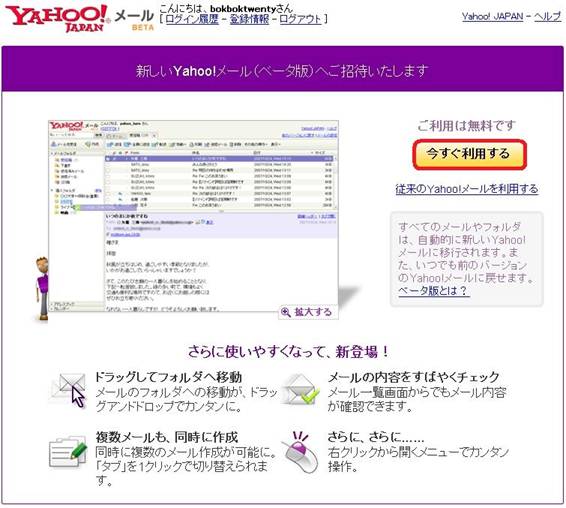Open the Yahoo! JAPAN link at top right

click(492, 16)
